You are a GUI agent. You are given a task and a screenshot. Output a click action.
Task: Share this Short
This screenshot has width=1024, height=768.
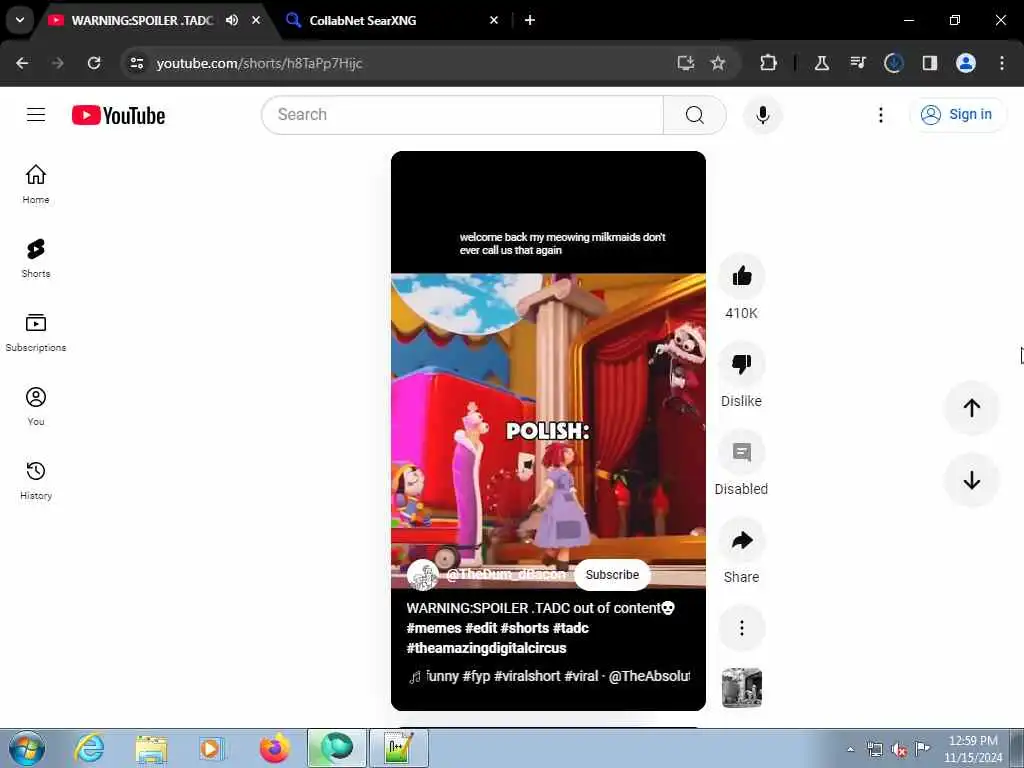(x=741, y=540)
